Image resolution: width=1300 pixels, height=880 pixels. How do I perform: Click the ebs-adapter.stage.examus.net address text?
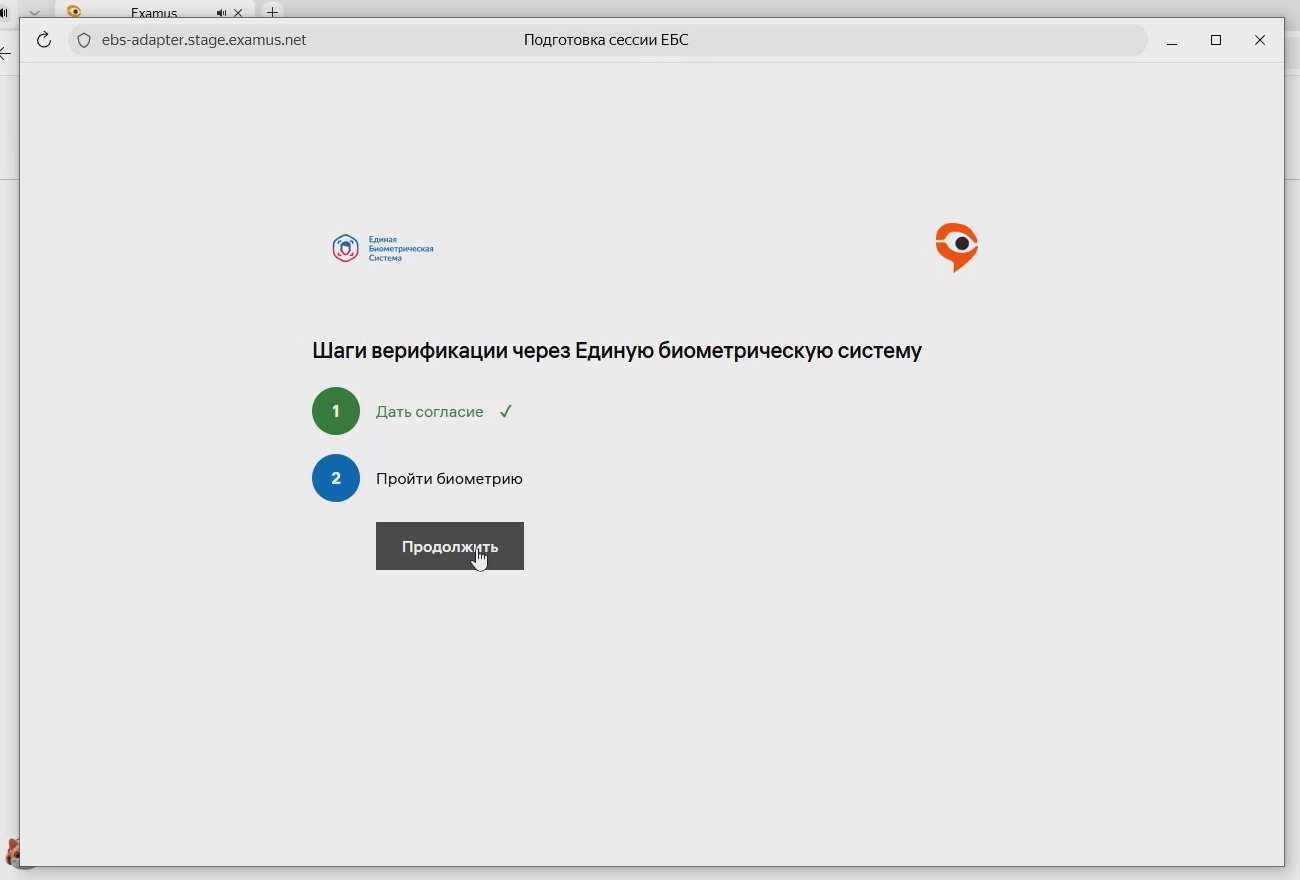point(204,40)
